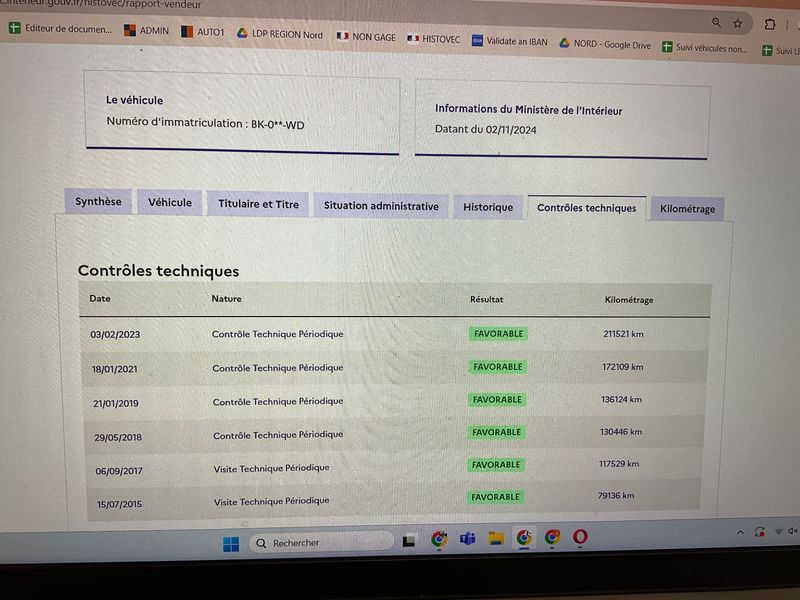Open the NORD - Google Drive bookmark
The image size is (800, 600).
tap(605, 44)
